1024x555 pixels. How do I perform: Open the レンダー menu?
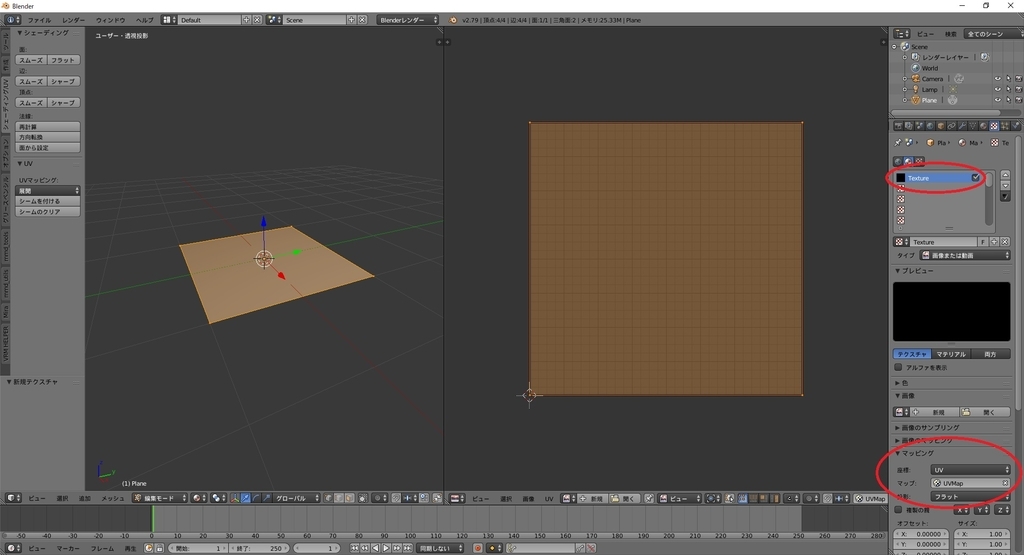(74, 20)
